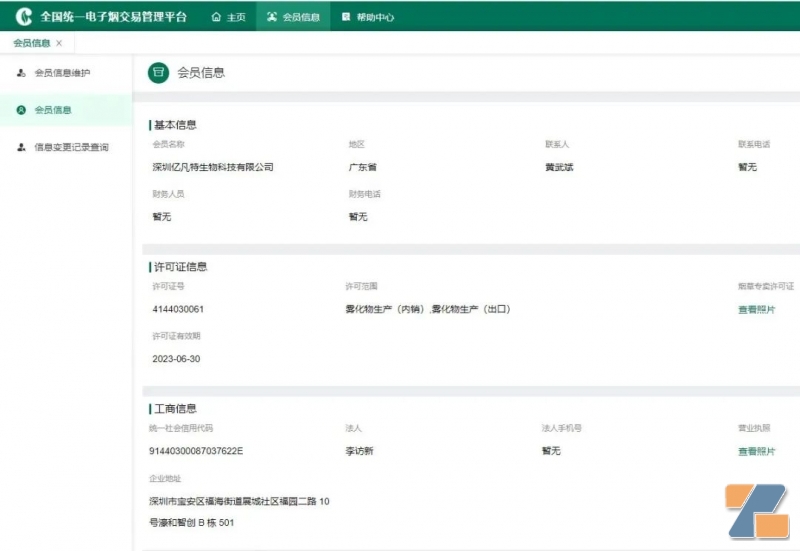Click the 信息变更记录查询 sidebar icon
Image resolution: width=800 pixels, height=551 pixels.
click(x=21, y=147)
